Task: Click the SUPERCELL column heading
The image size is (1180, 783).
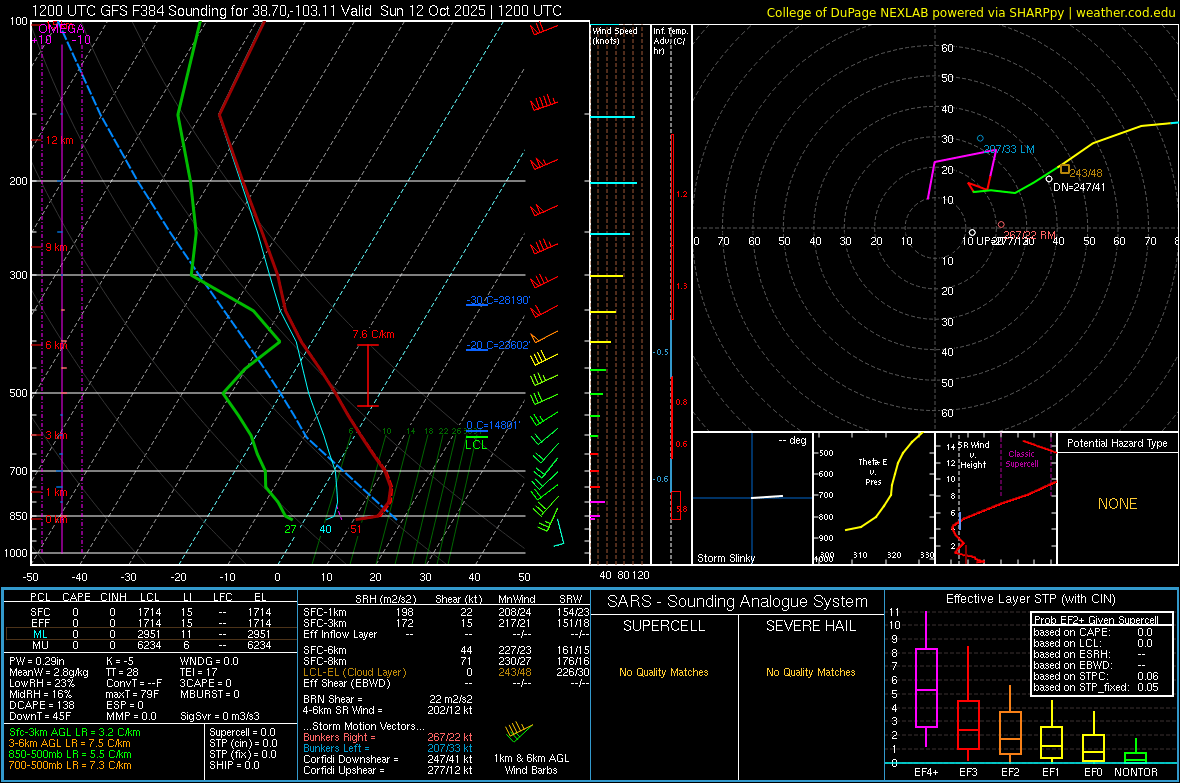Action: pyautogui.click(x=664, y=626)
